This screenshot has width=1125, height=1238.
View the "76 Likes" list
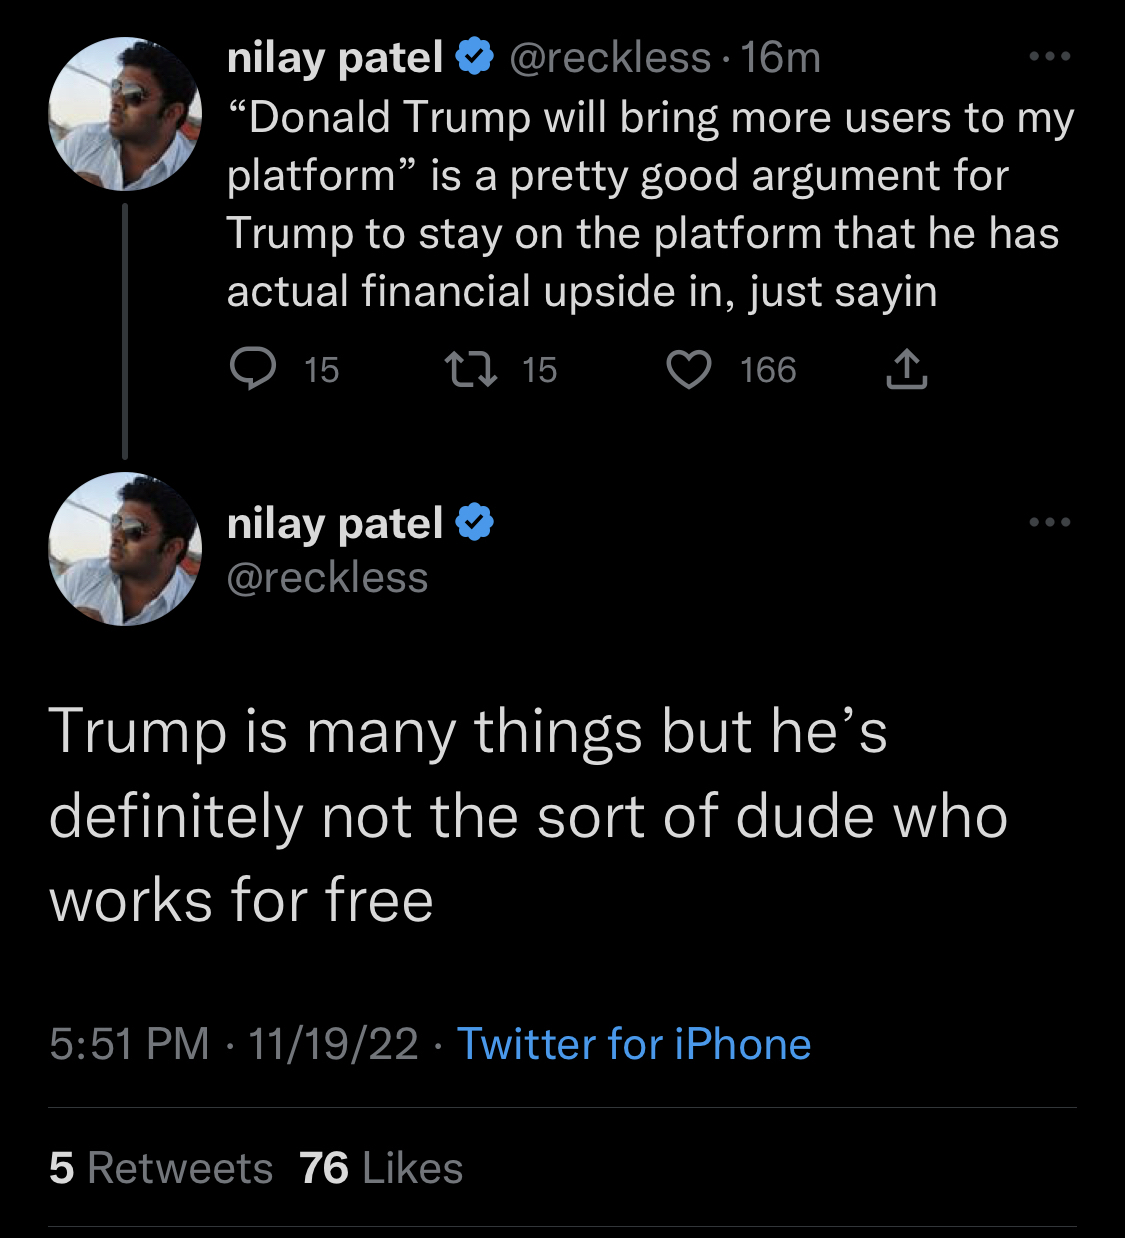pyautogui.click(x=381, y=1168)
